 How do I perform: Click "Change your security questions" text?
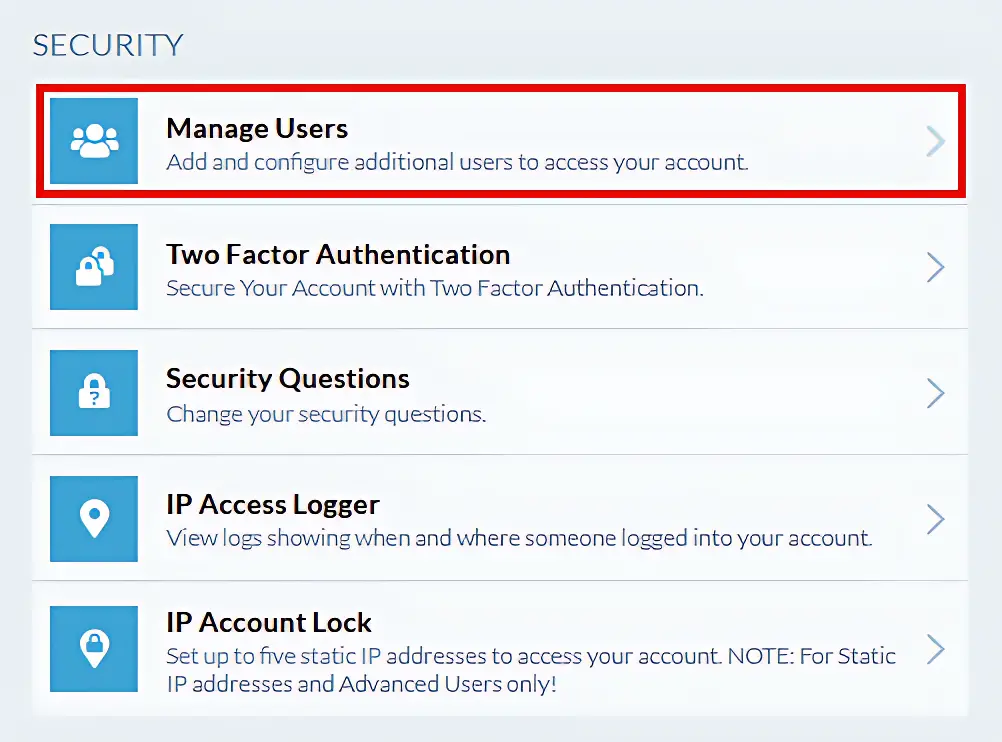pos(326,414)
